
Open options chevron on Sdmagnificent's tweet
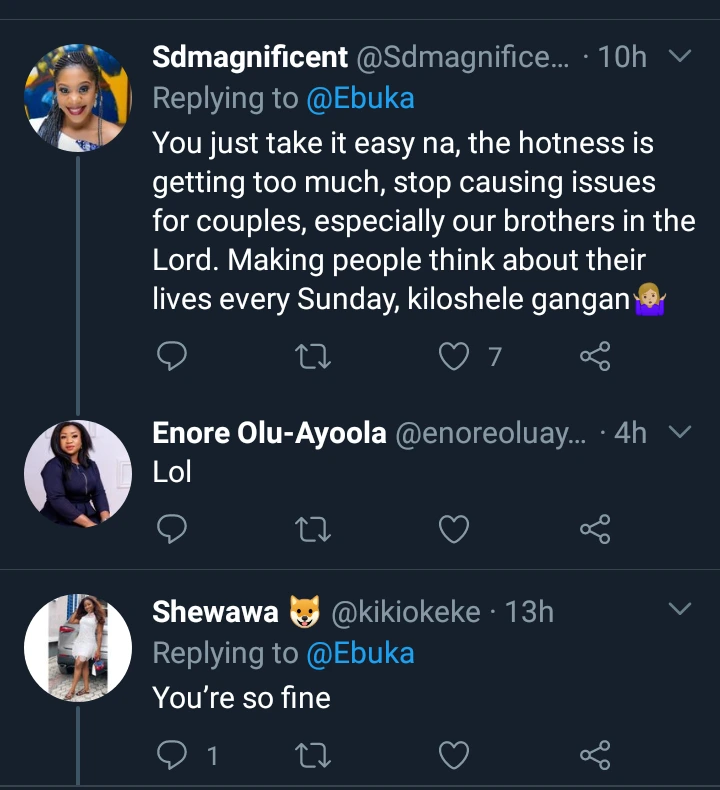tap(679, 57)
